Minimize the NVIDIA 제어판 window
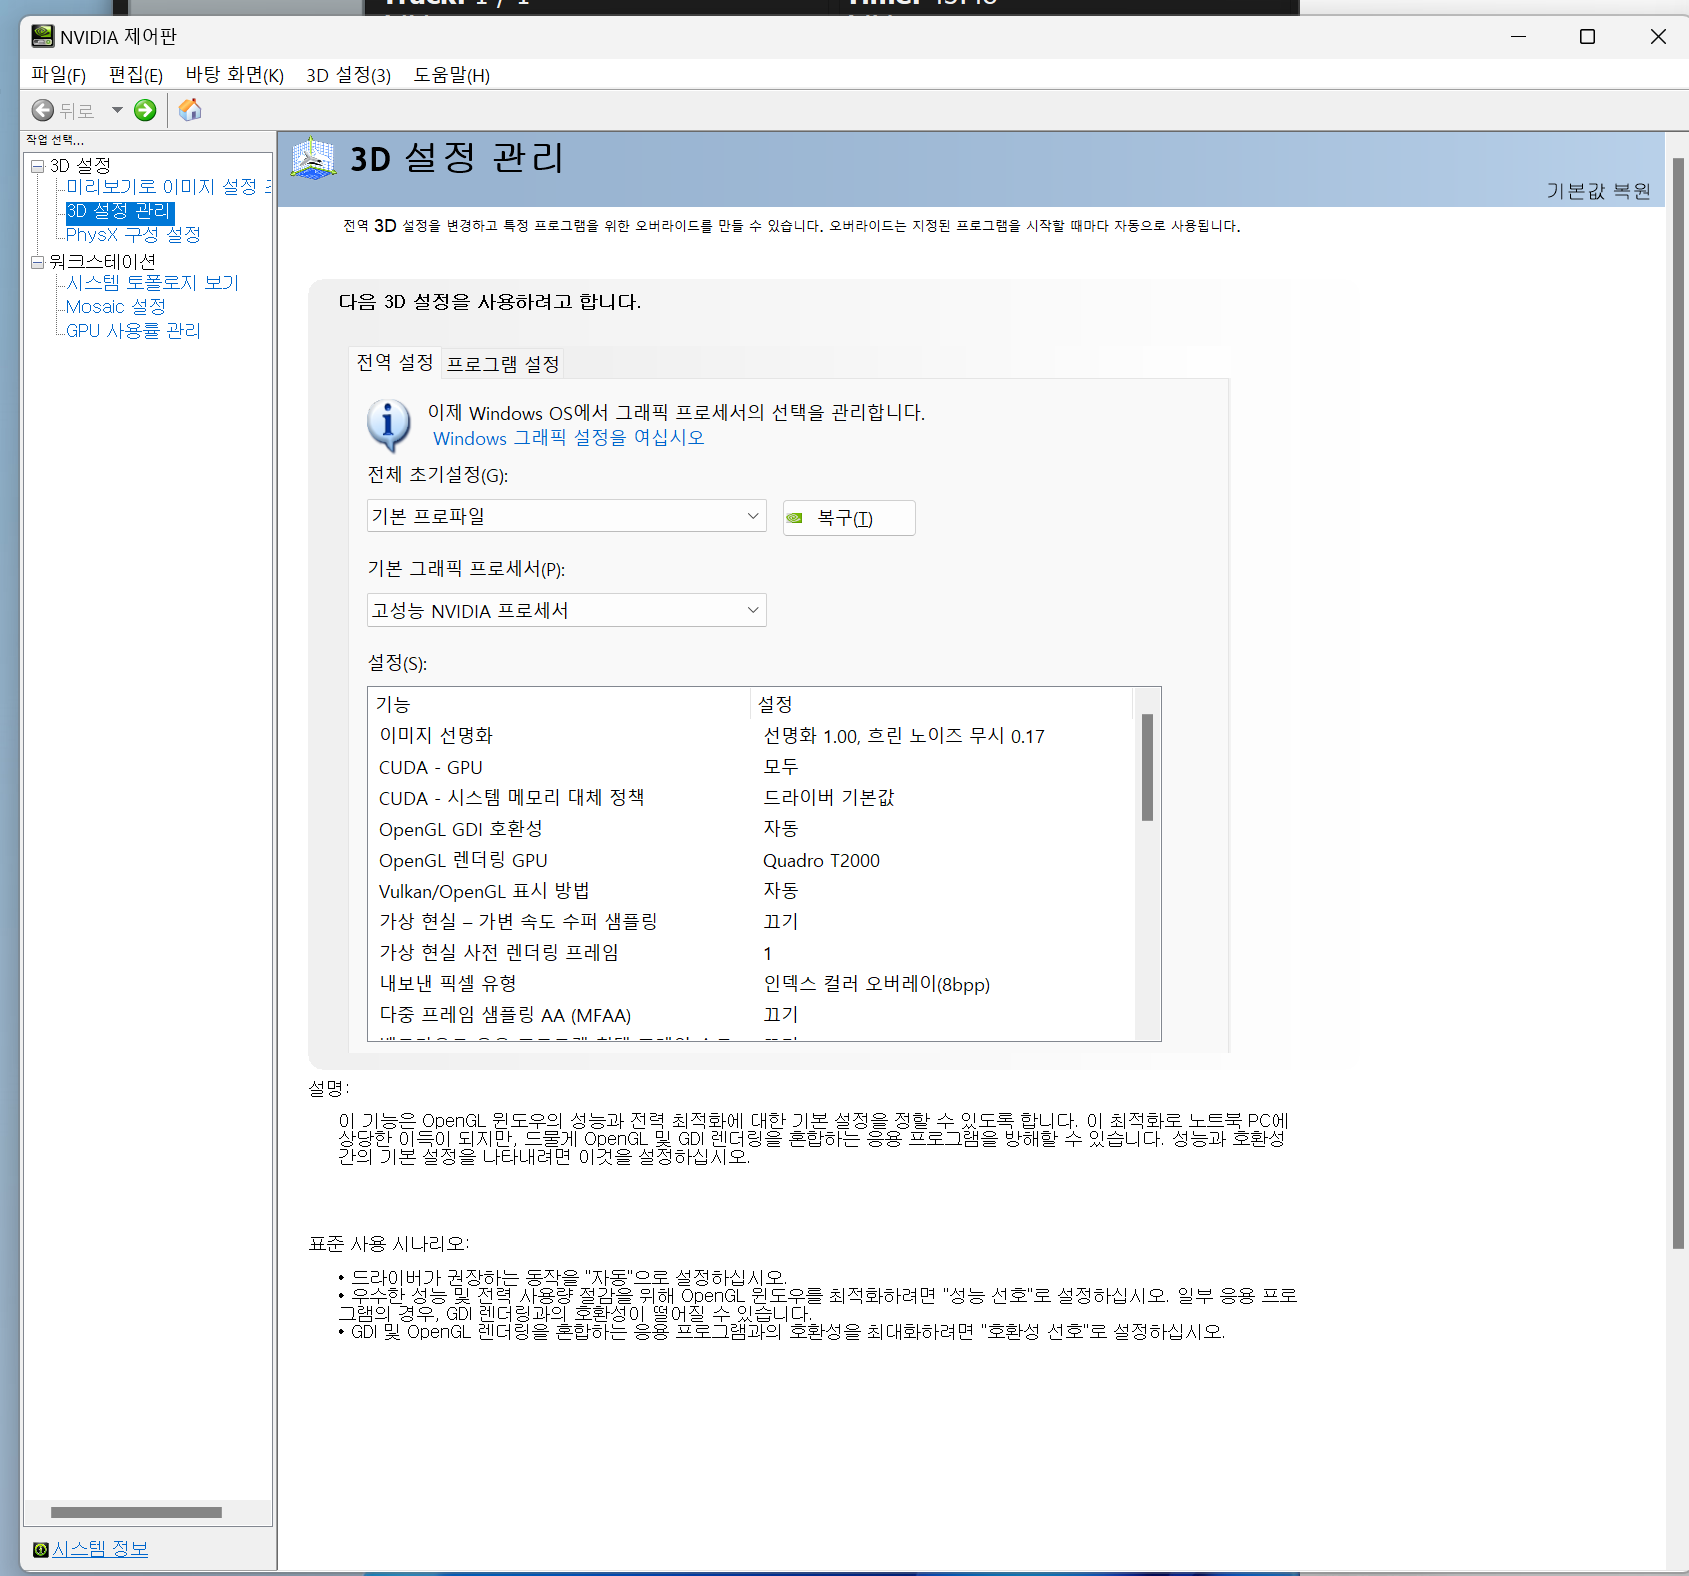Image resolution: width=1689 pixels, height=1576 pixels. click(x=1518, y=37)
